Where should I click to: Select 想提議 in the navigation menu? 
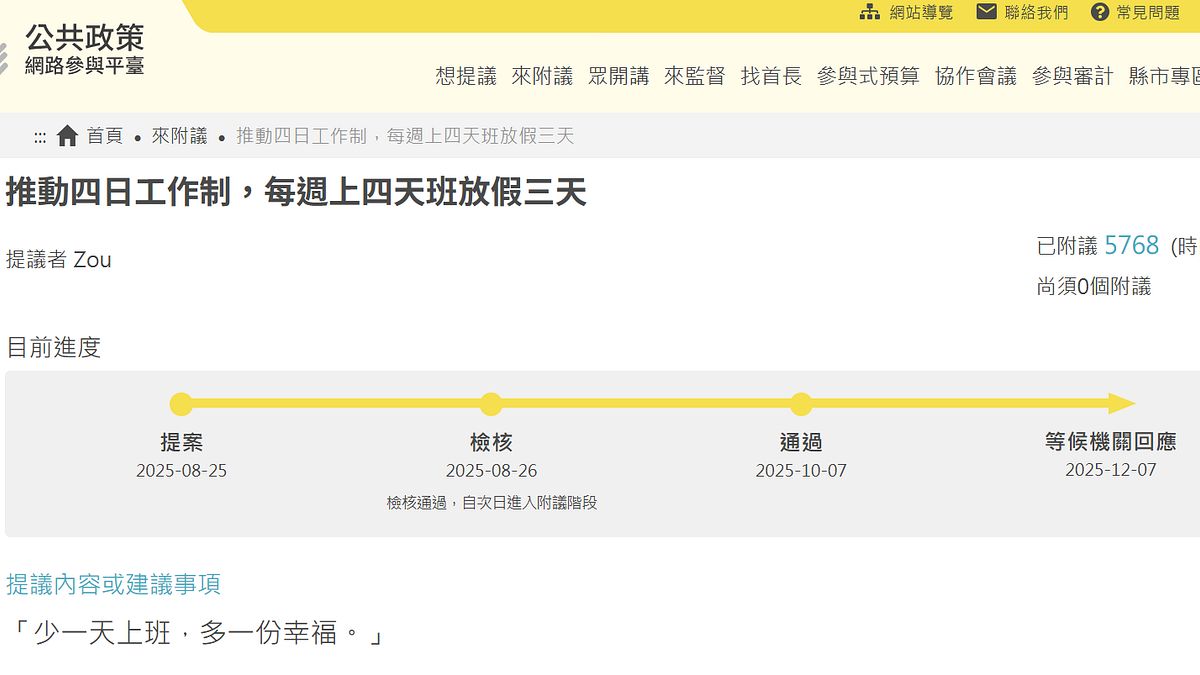[463, 75]
